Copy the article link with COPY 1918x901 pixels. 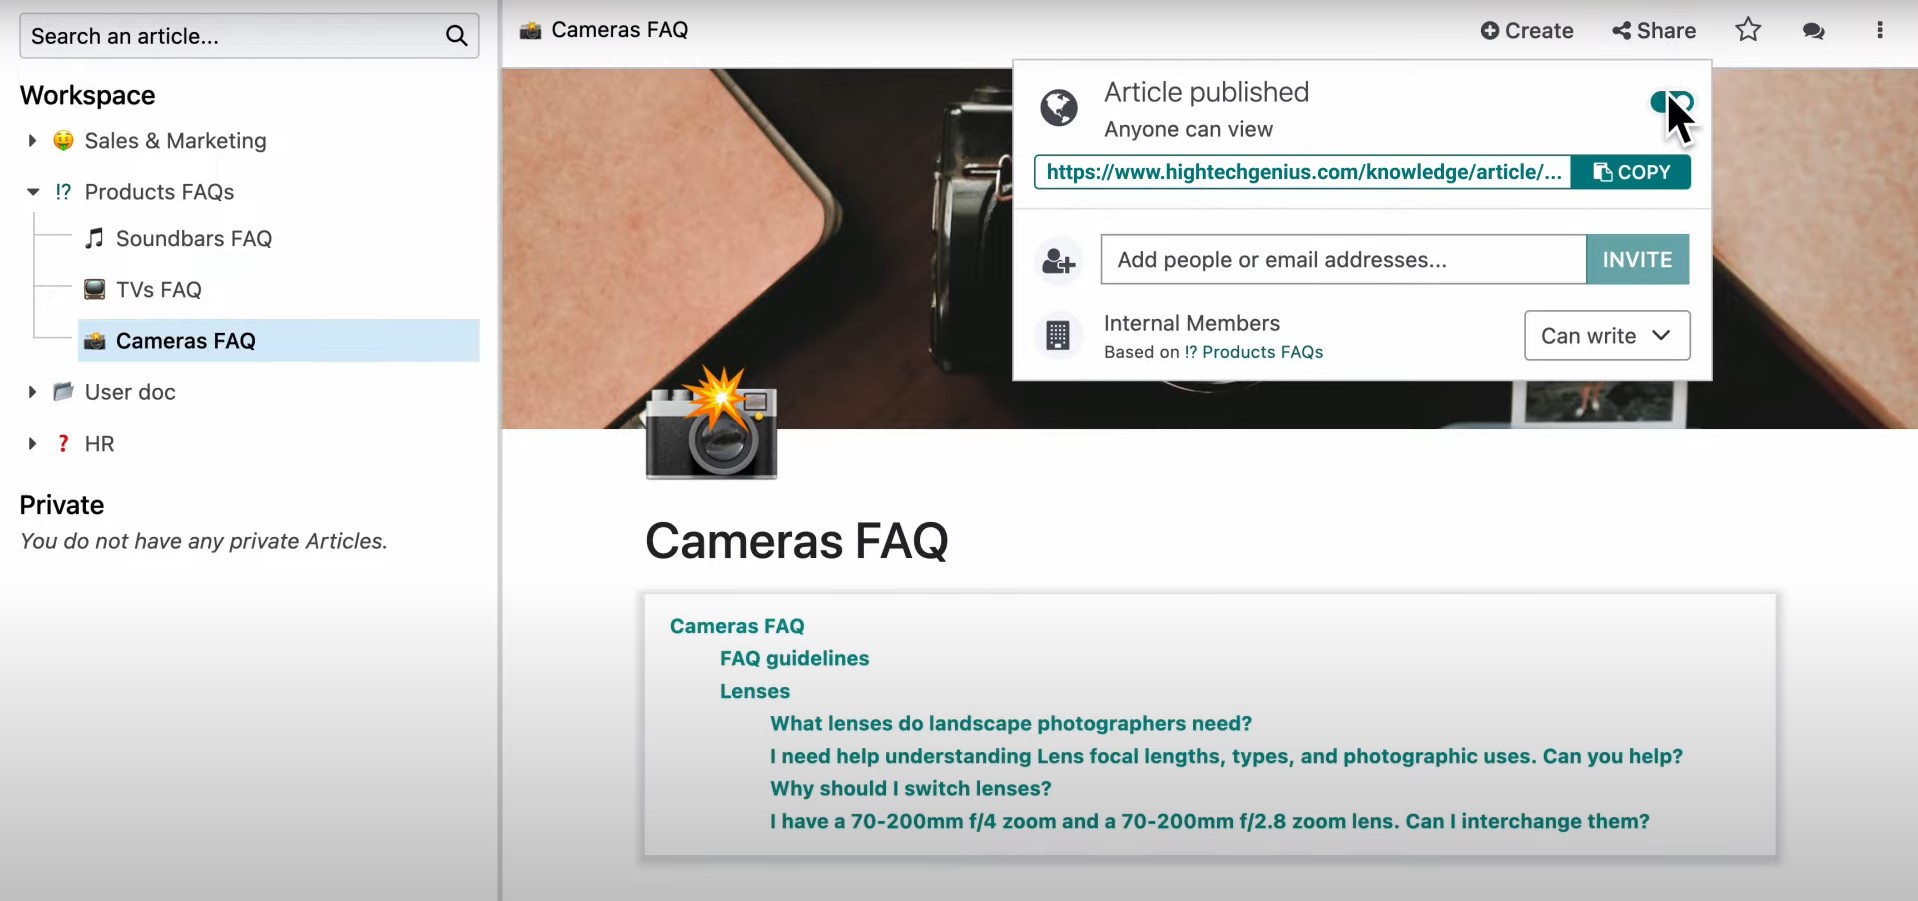pyautogui.click(x=1631, y=172)
